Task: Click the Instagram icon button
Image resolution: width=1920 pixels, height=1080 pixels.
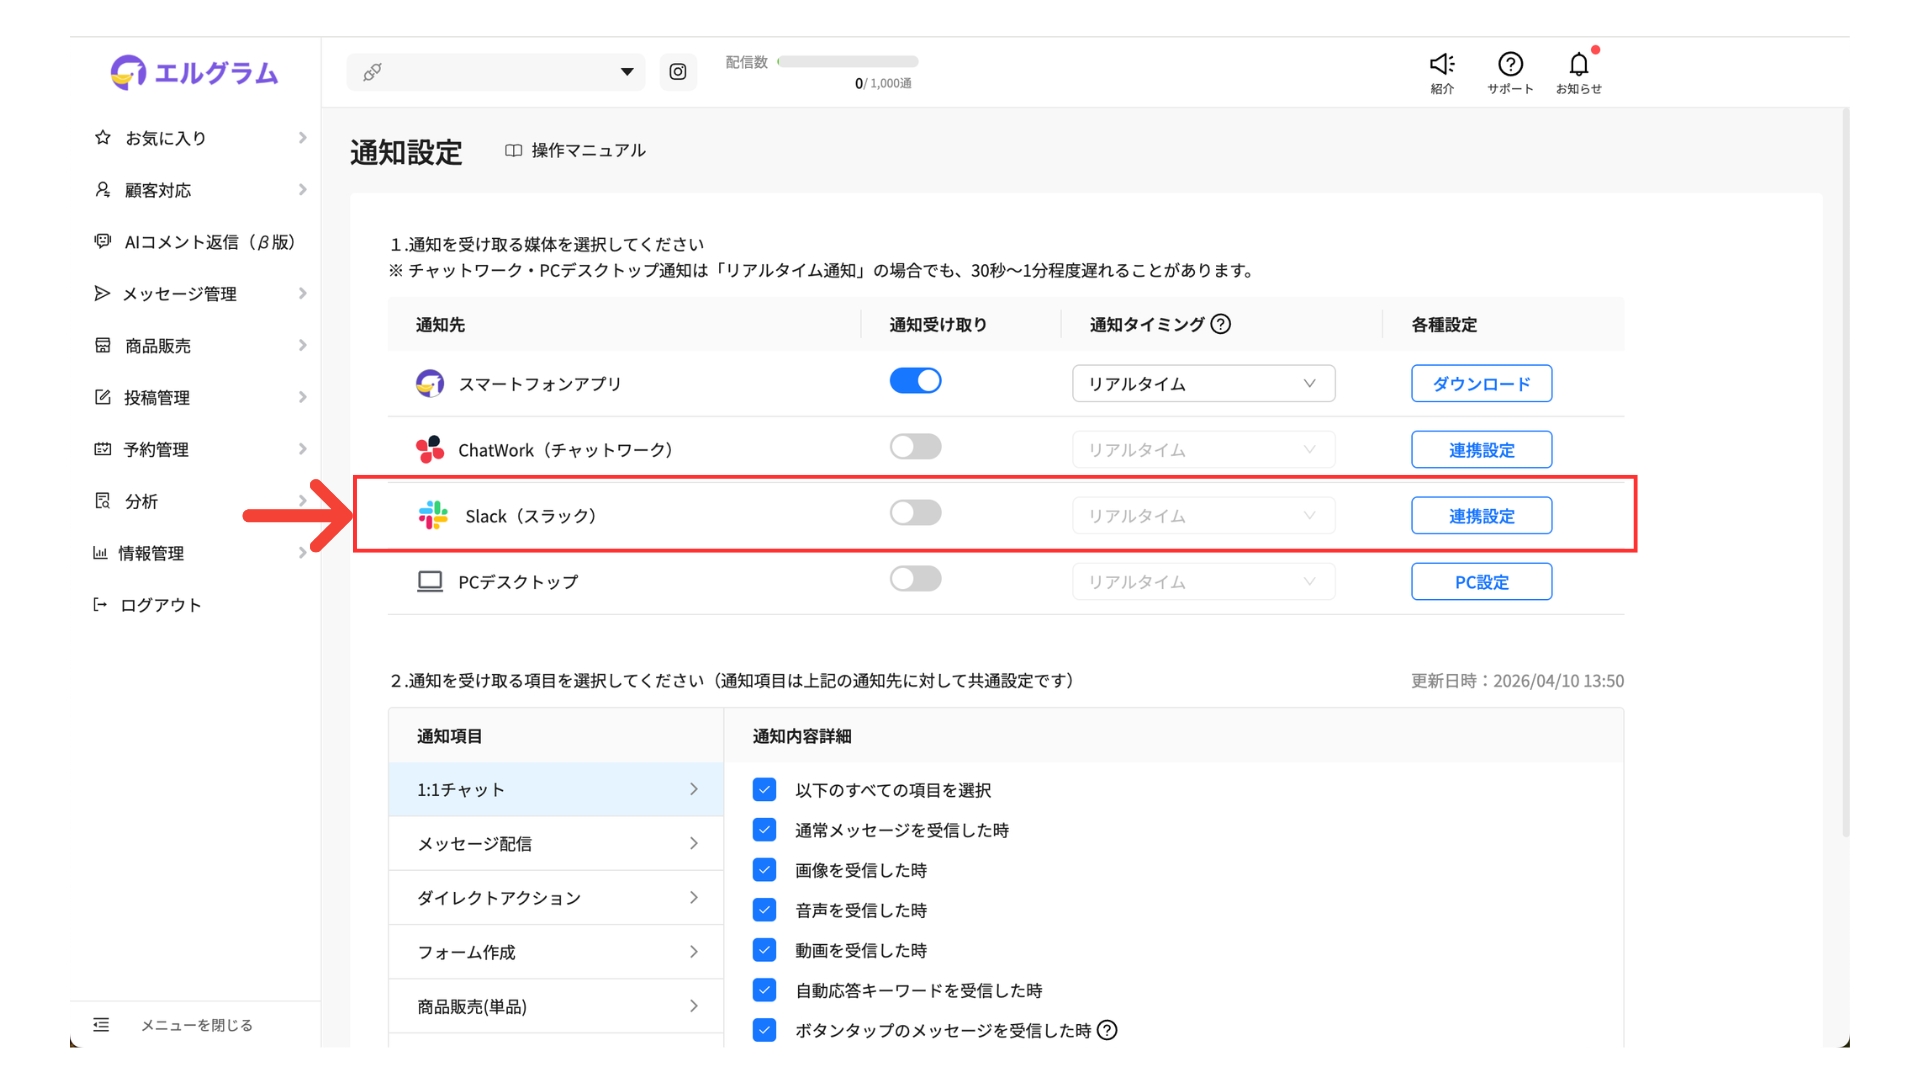Action: point(678,72)
